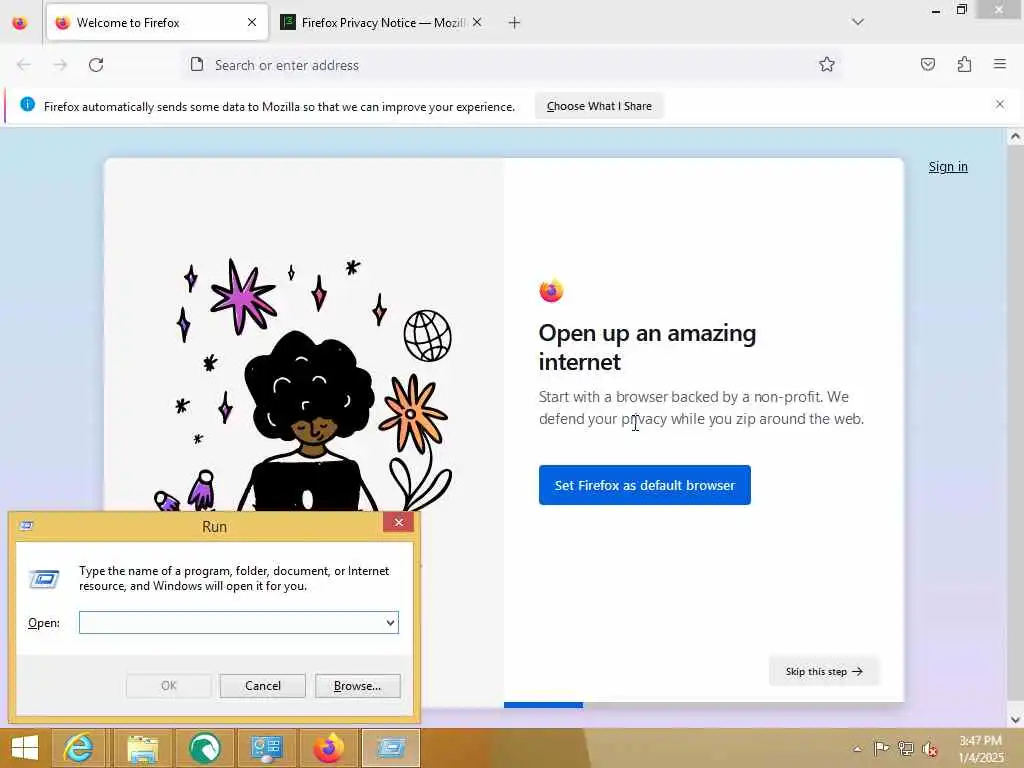This screenshot has height=768, width=1024.
Task: Go back one page in Firefox
Action: click(x=24, y=65)
